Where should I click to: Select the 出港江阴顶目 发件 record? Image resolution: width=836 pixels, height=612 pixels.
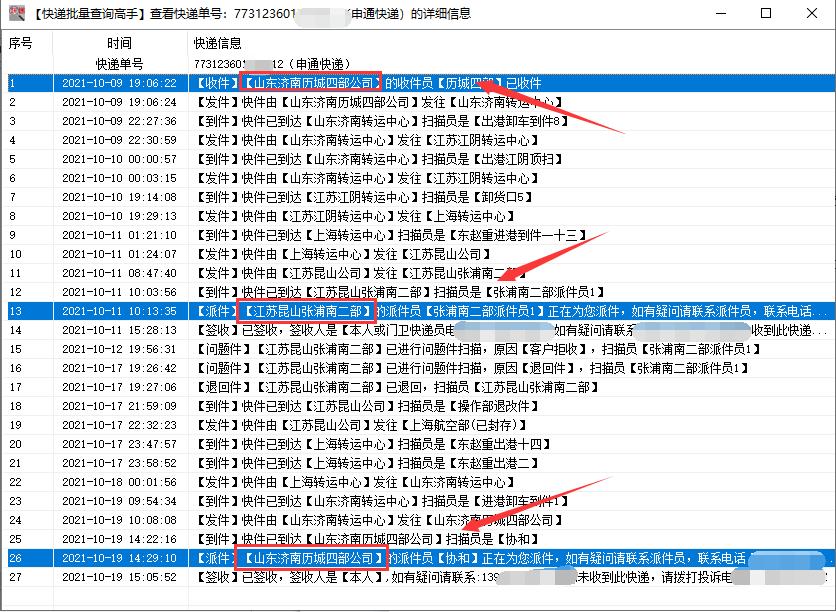point(400,158)
